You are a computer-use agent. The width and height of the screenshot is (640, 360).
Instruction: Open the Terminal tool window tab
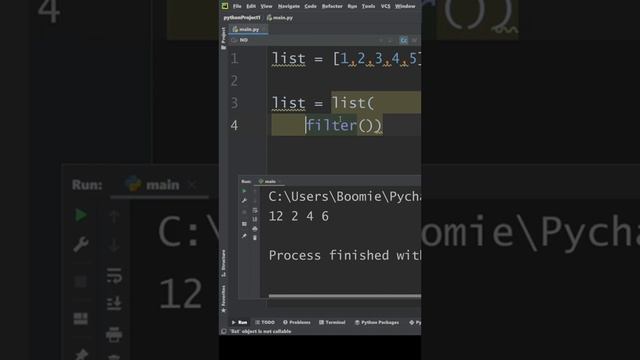pos(332,322)
